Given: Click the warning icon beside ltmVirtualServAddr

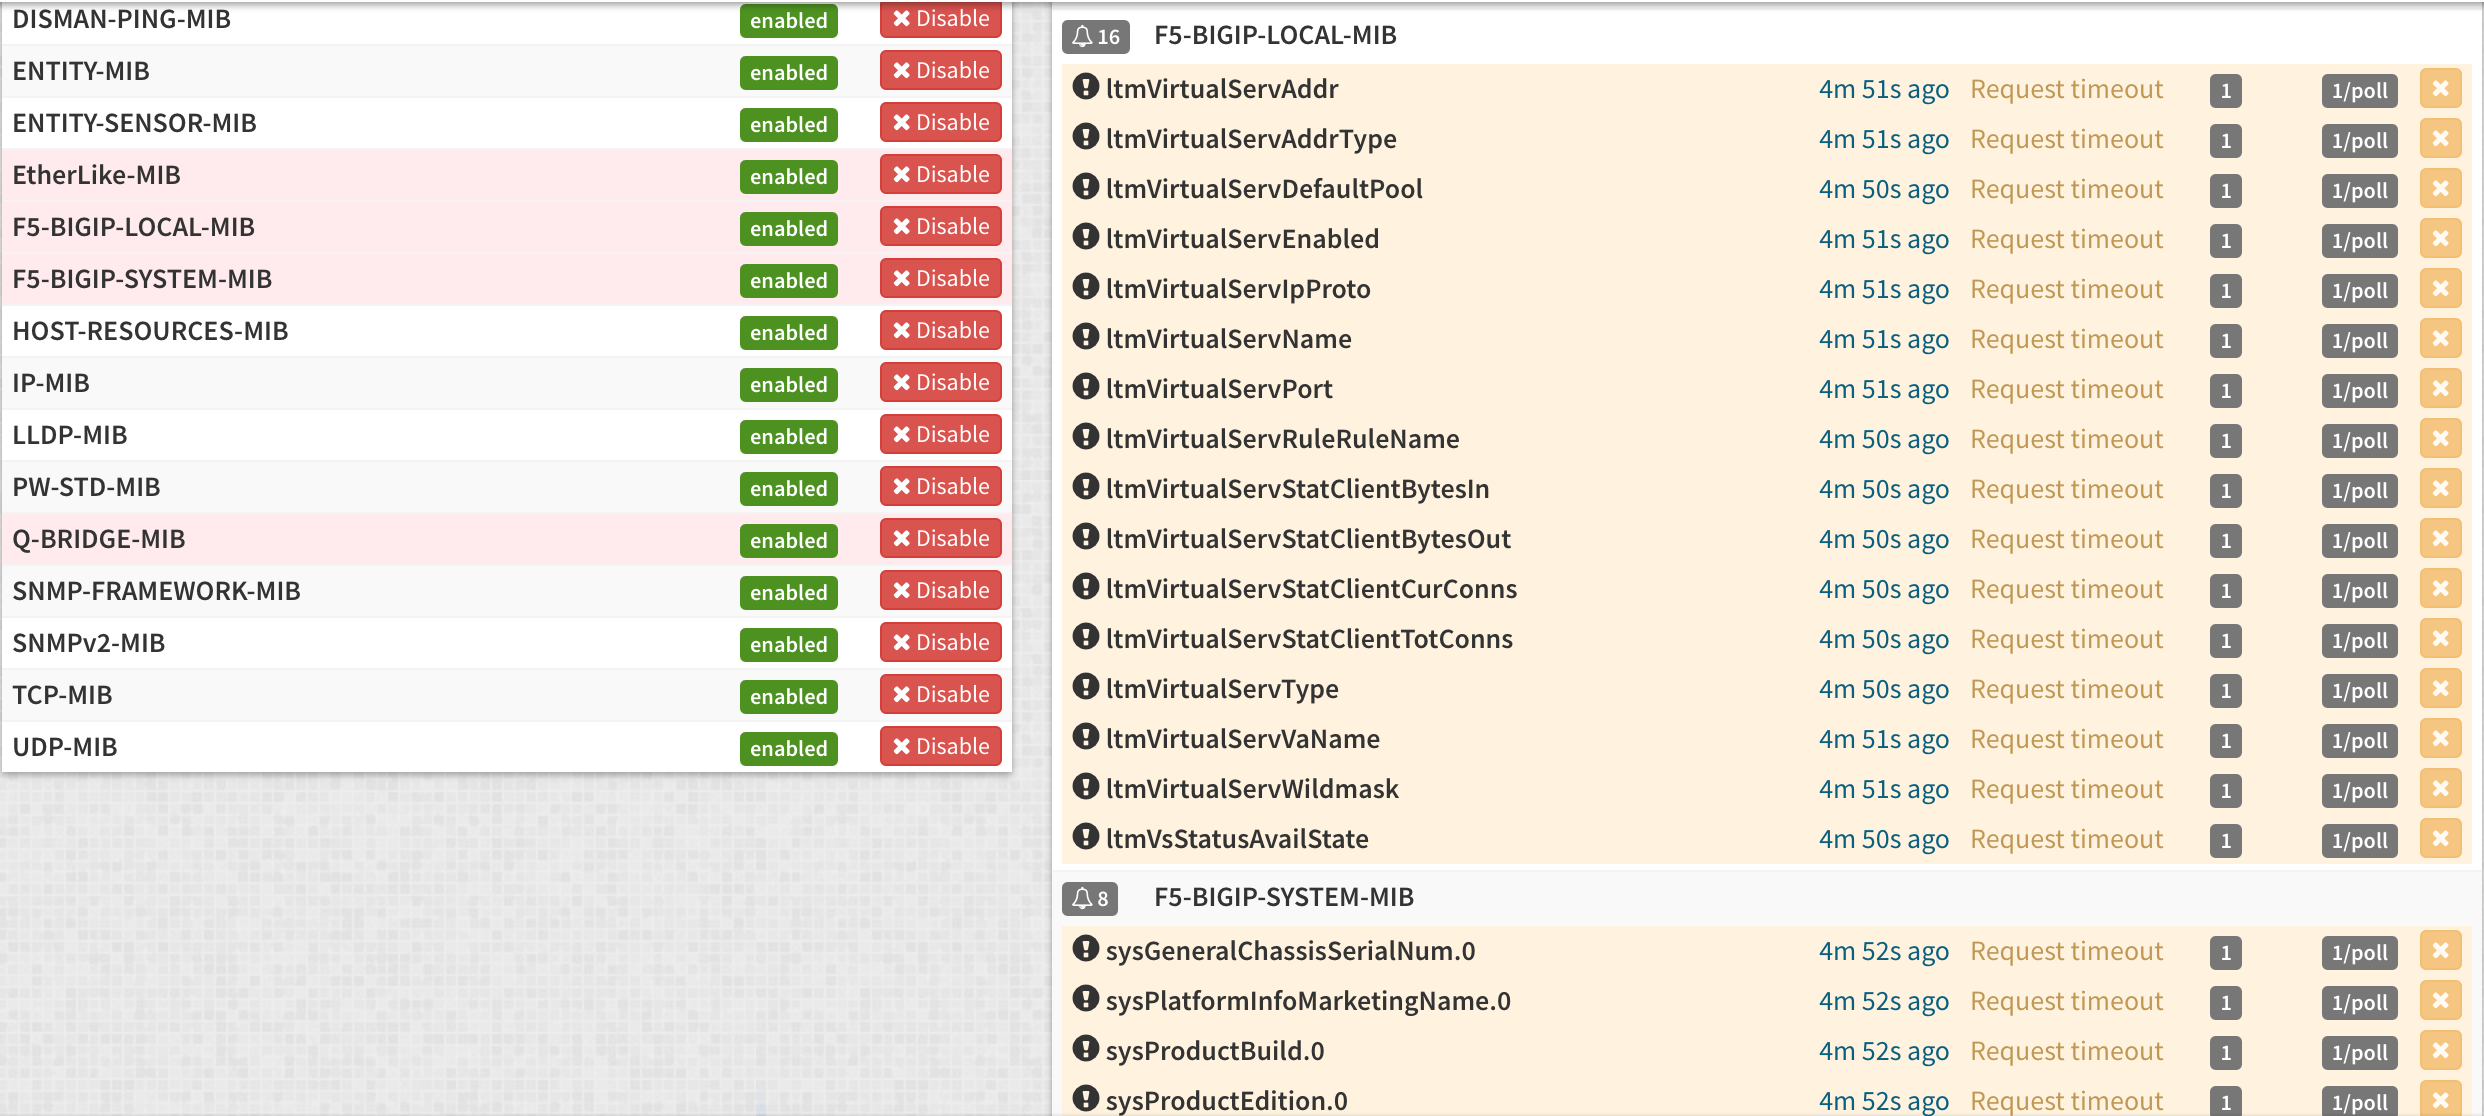Looking at the screenshot, I should tap(1085, 87).
